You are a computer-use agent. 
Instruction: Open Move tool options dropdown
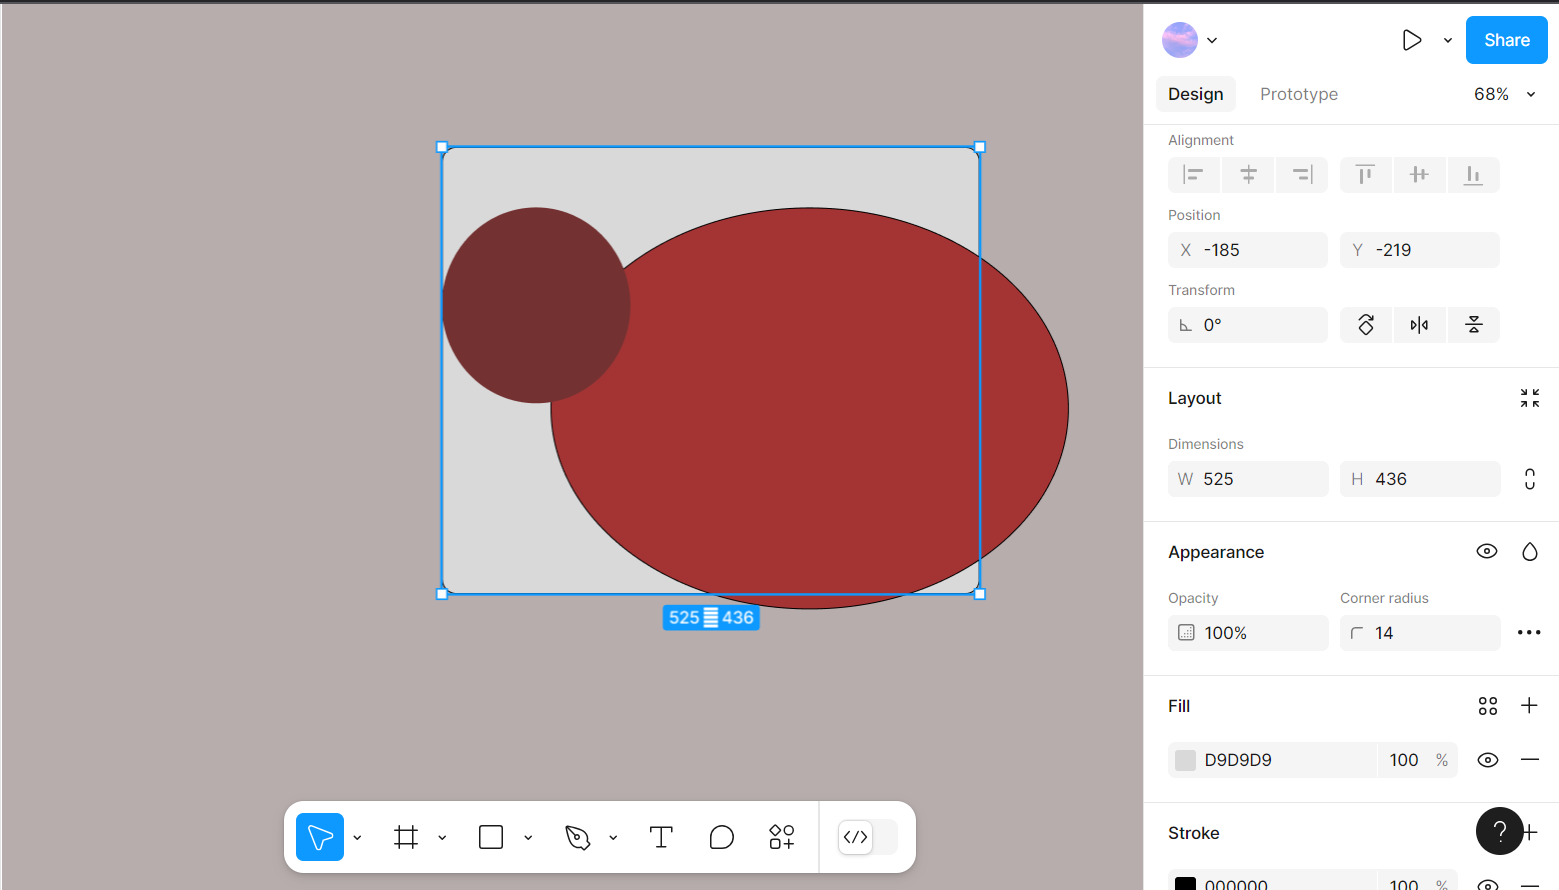[x=357, y=838]
